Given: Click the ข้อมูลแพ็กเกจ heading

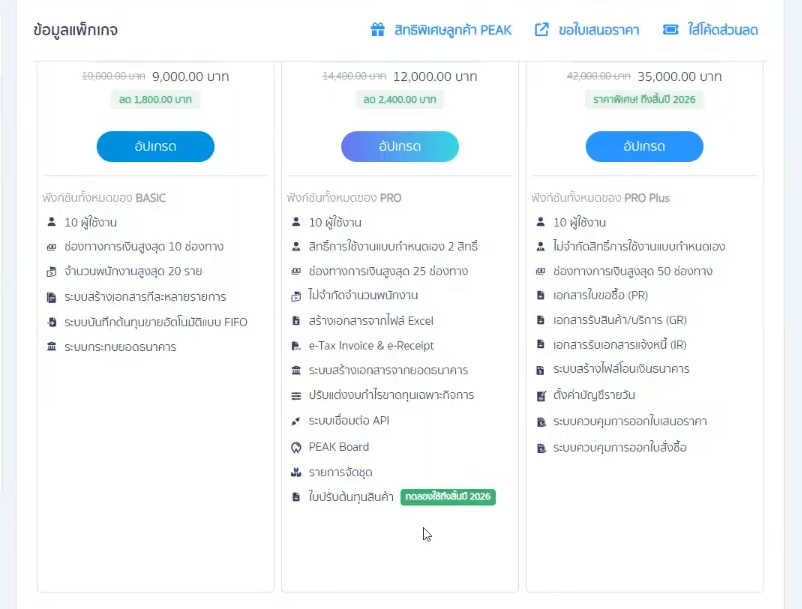Looking at the screenshot, I should pos(76,30).
